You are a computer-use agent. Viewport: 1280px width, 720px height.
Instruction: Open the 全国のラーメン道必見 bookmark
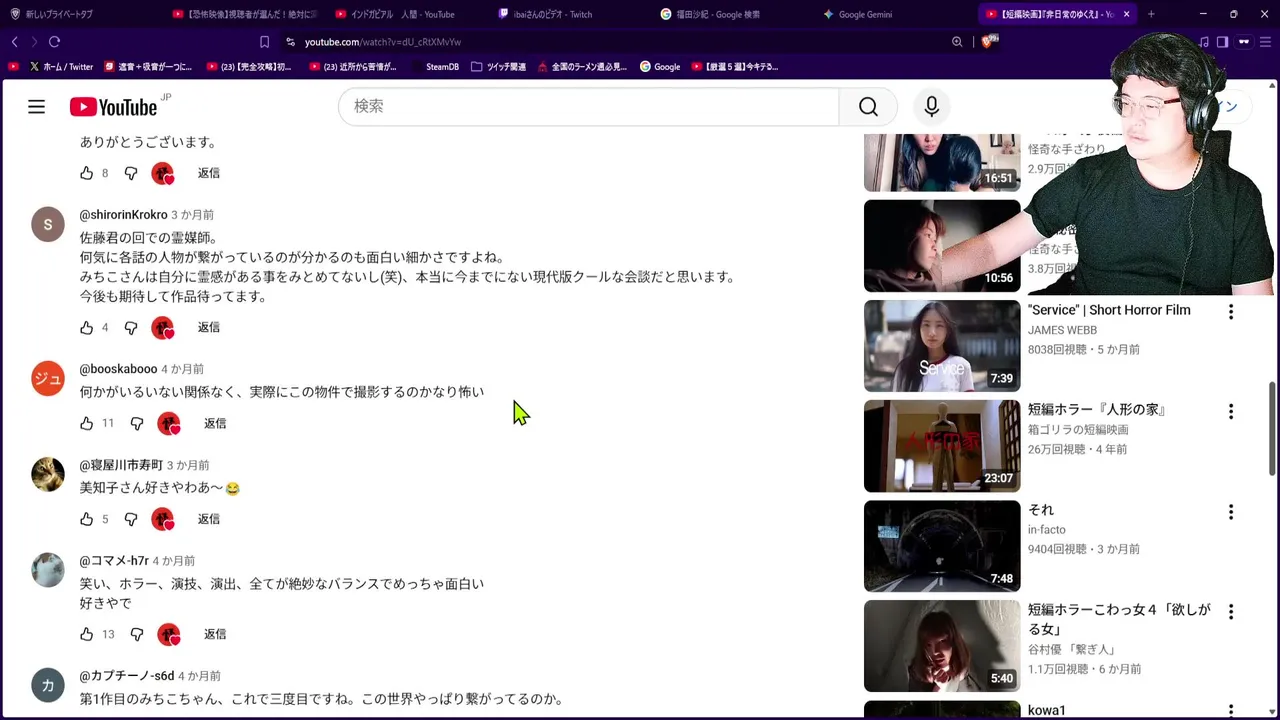tap(582, 67)
